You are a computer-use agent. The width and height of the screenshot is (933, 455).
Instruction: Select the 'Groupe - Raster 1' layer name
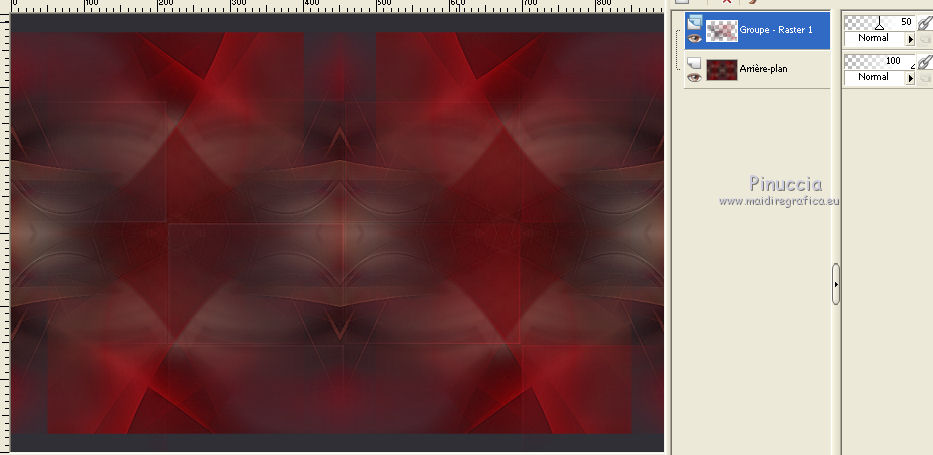[x=776, y=30]
